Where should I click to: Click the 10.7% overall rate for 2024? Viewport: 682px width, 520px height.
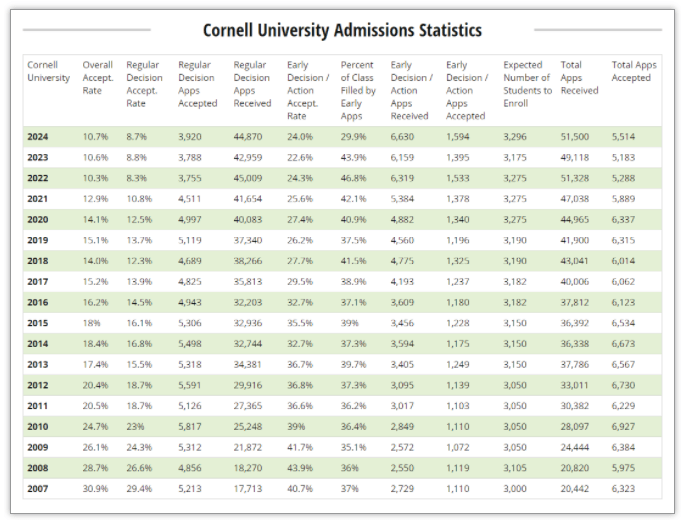95,137
